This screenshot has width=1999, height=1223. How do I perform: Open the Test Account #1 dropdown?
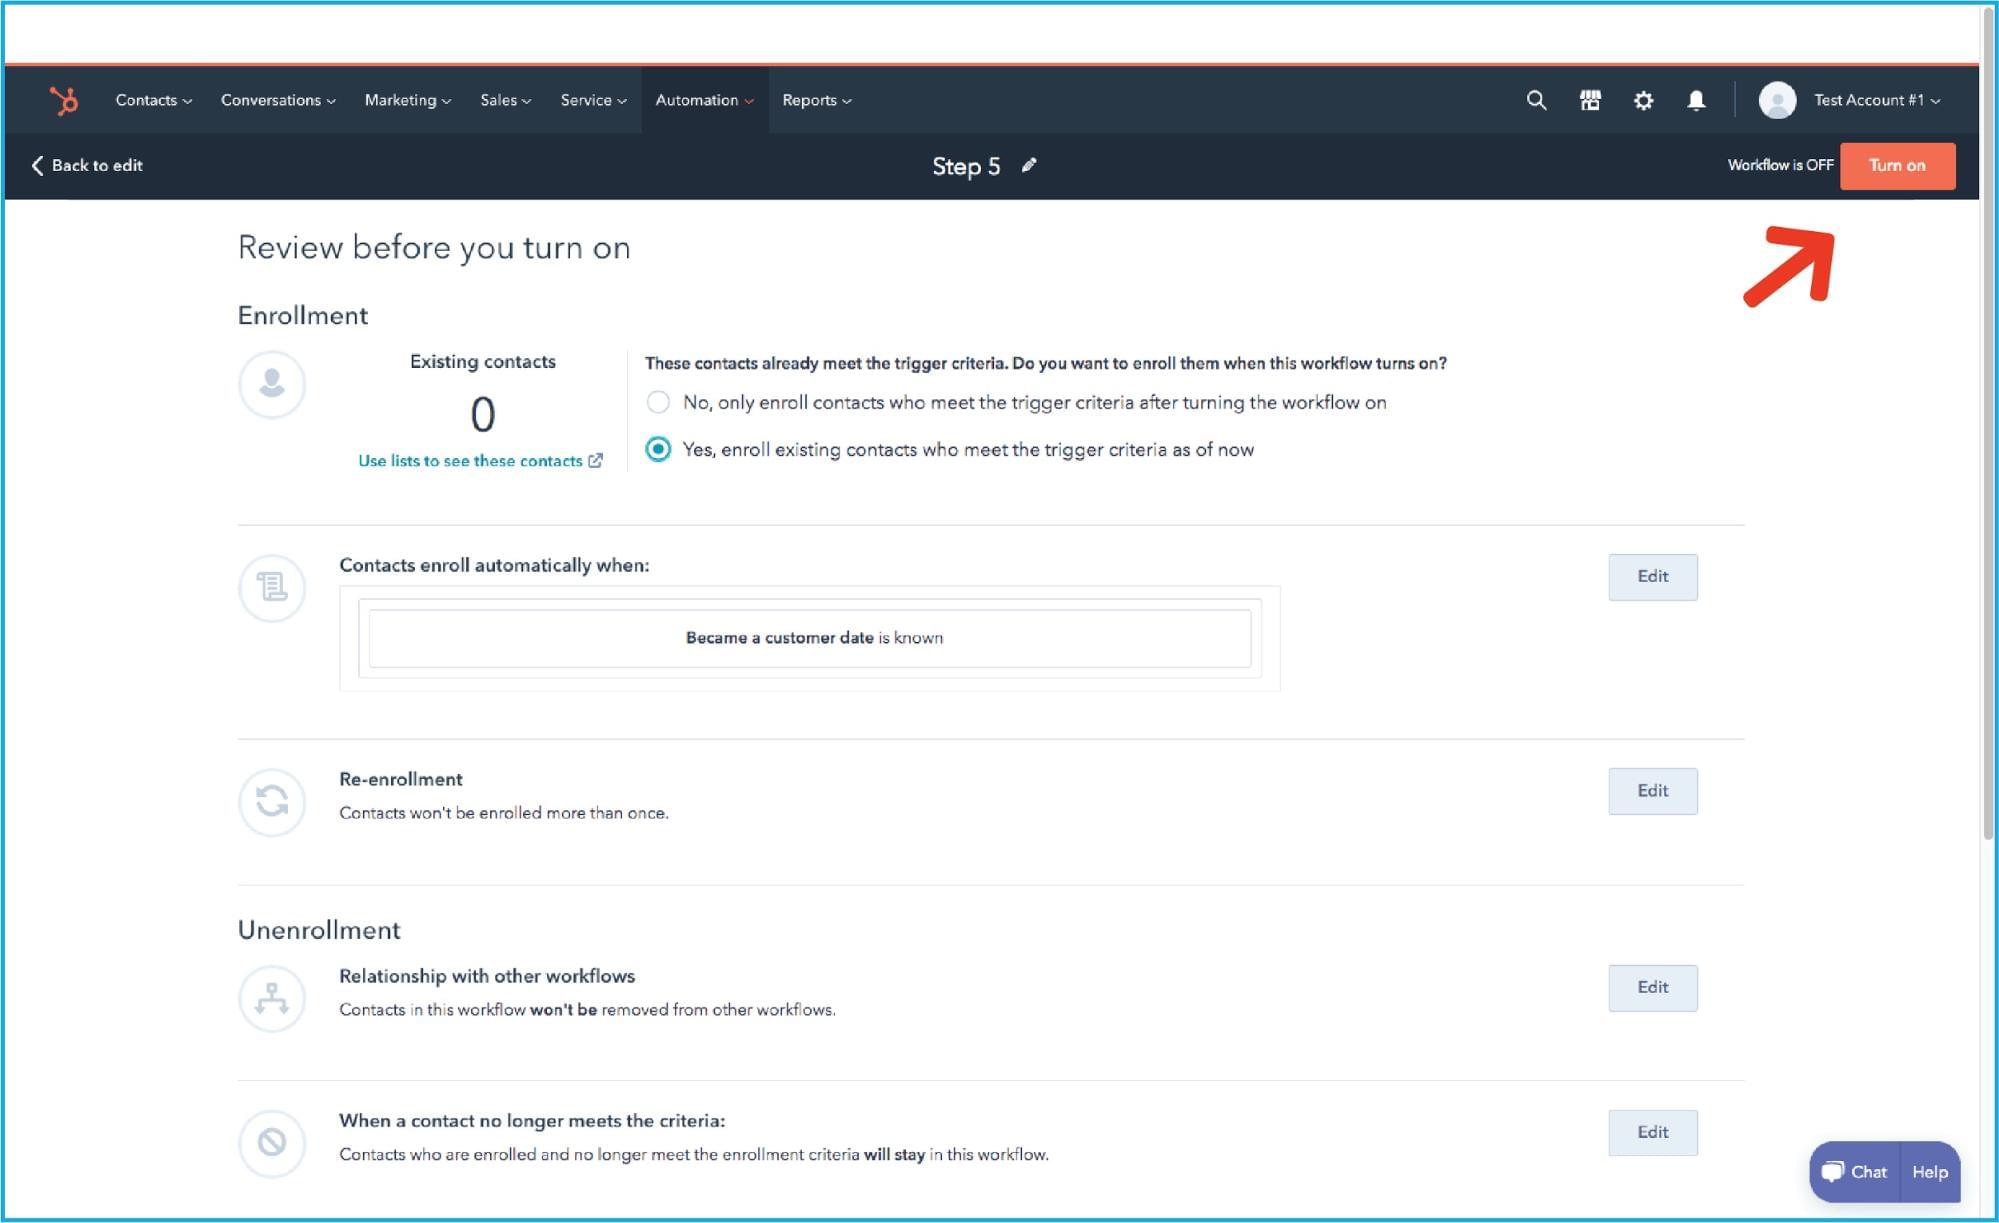(x=1877, y=100)
